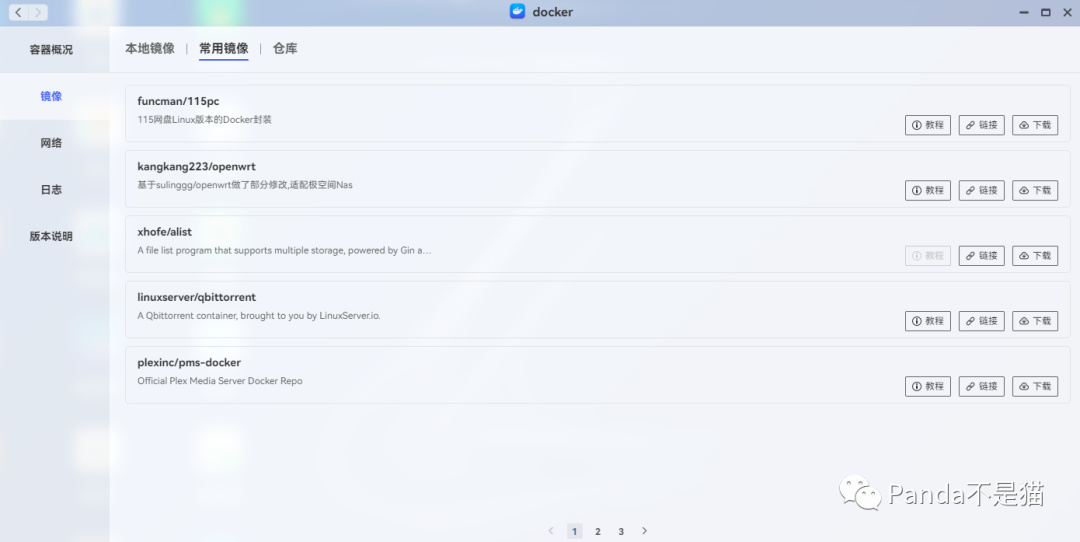Viewport: 1080px width, 542px height.
Task: Open the 仓库 tab
Action: 285,49
